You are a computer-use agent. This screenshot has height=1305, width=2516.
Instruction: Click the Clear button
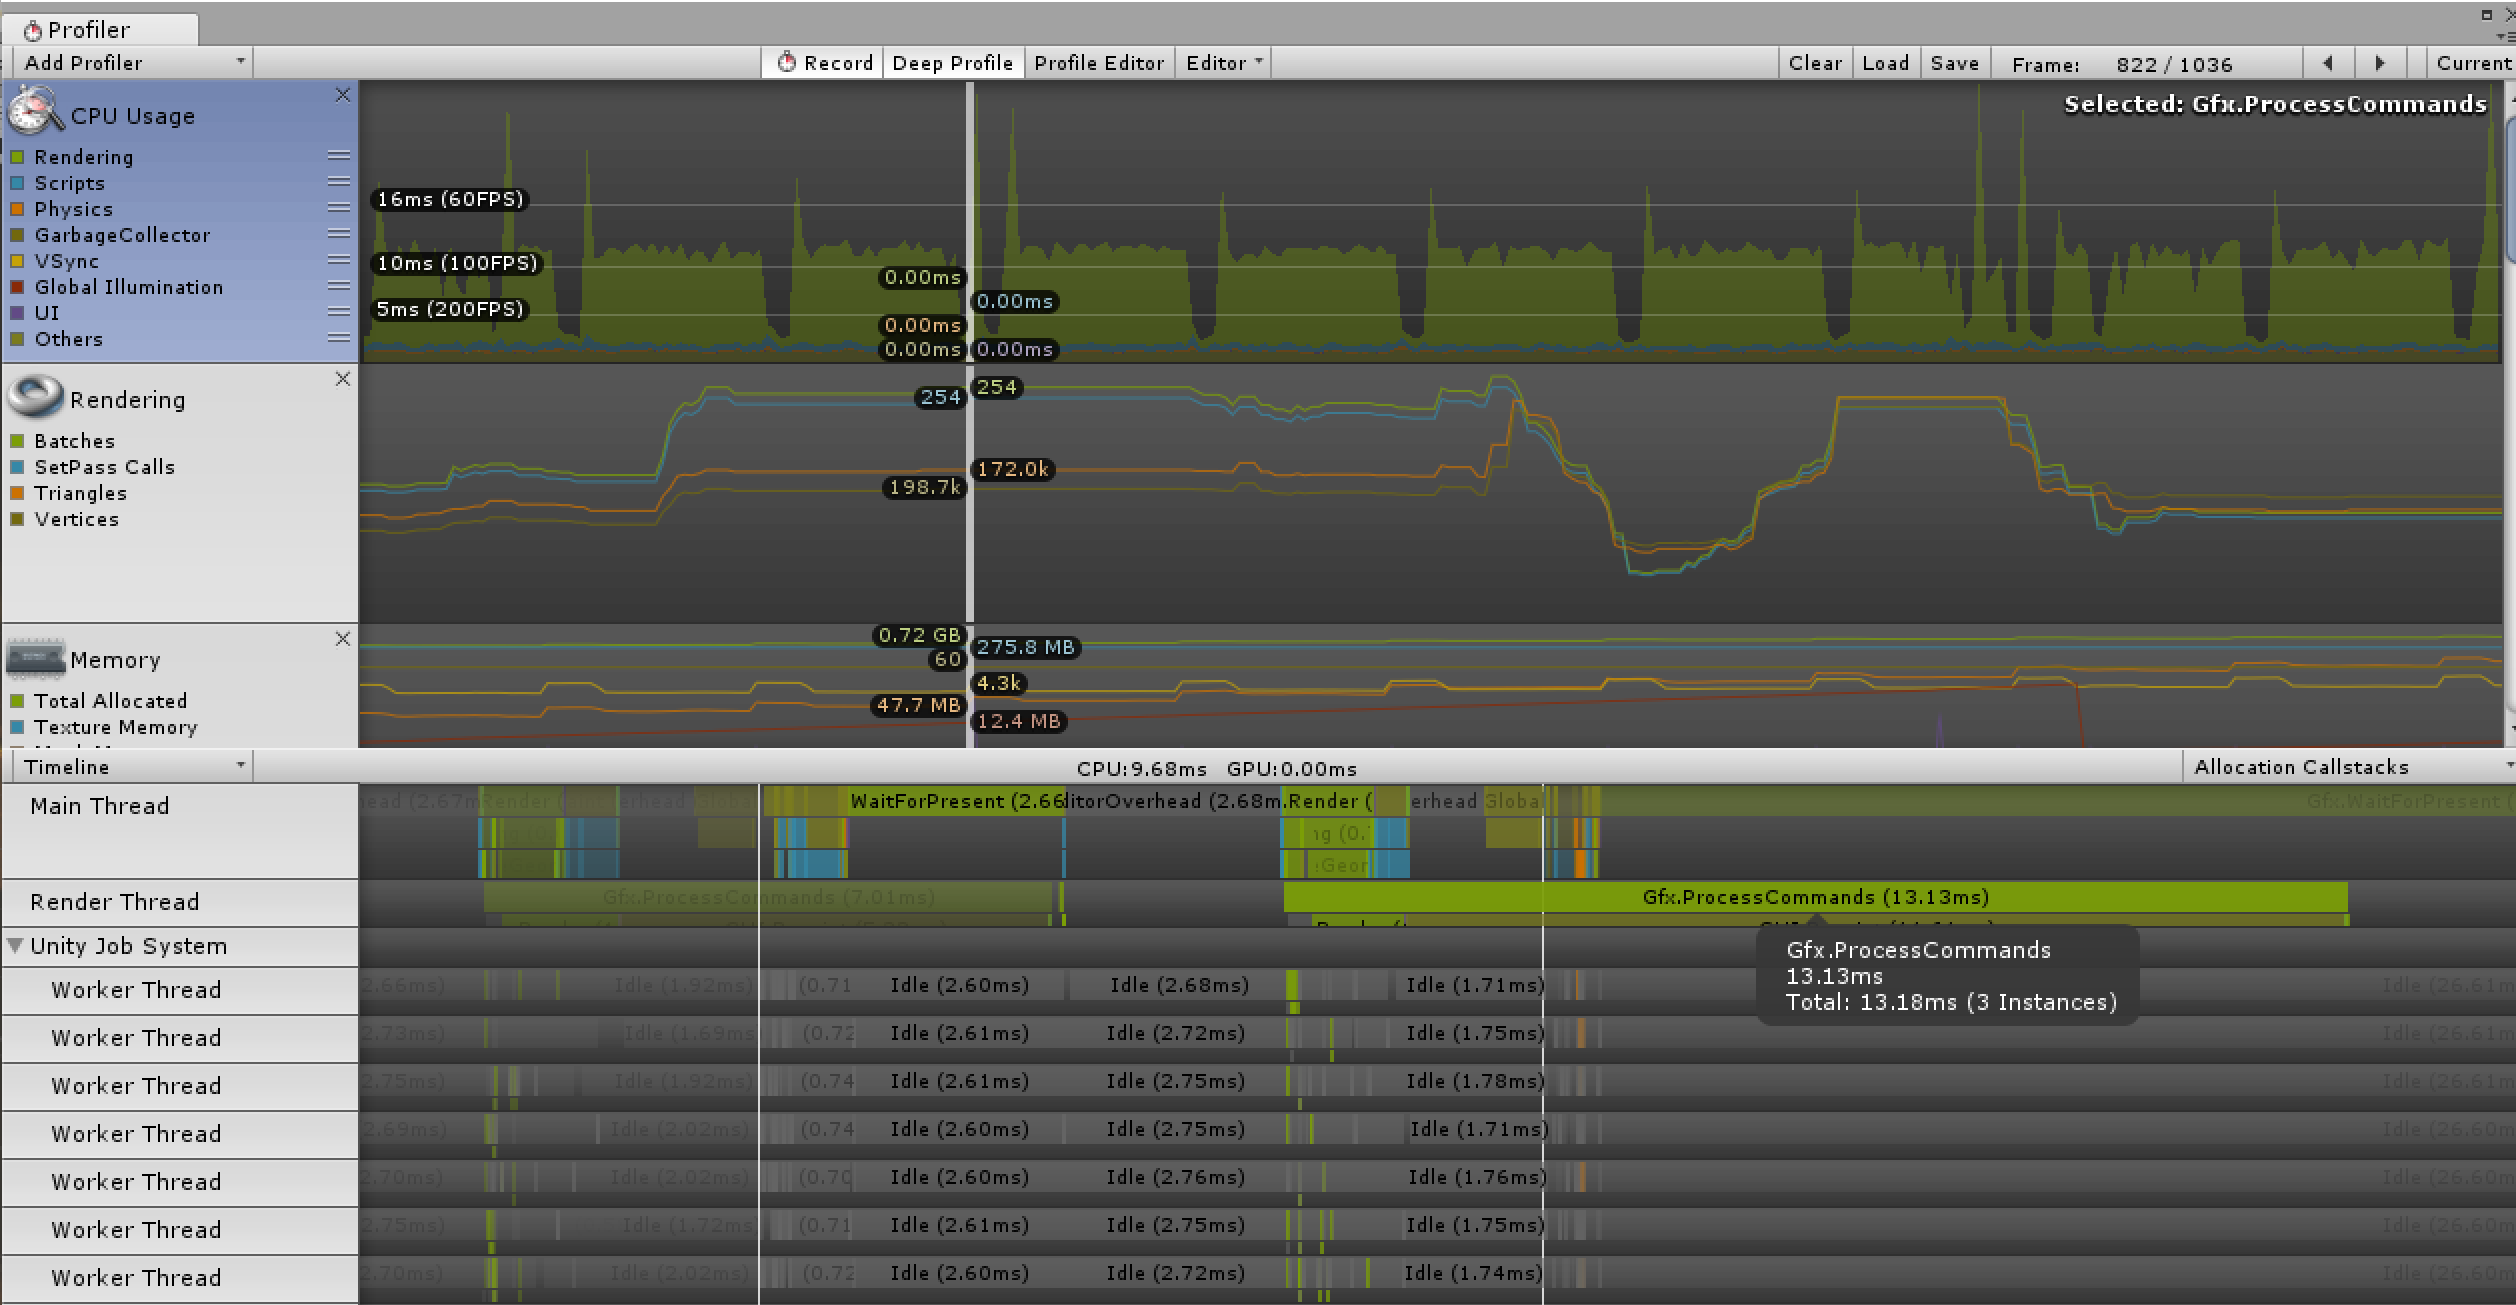(x=1814, y=63)
